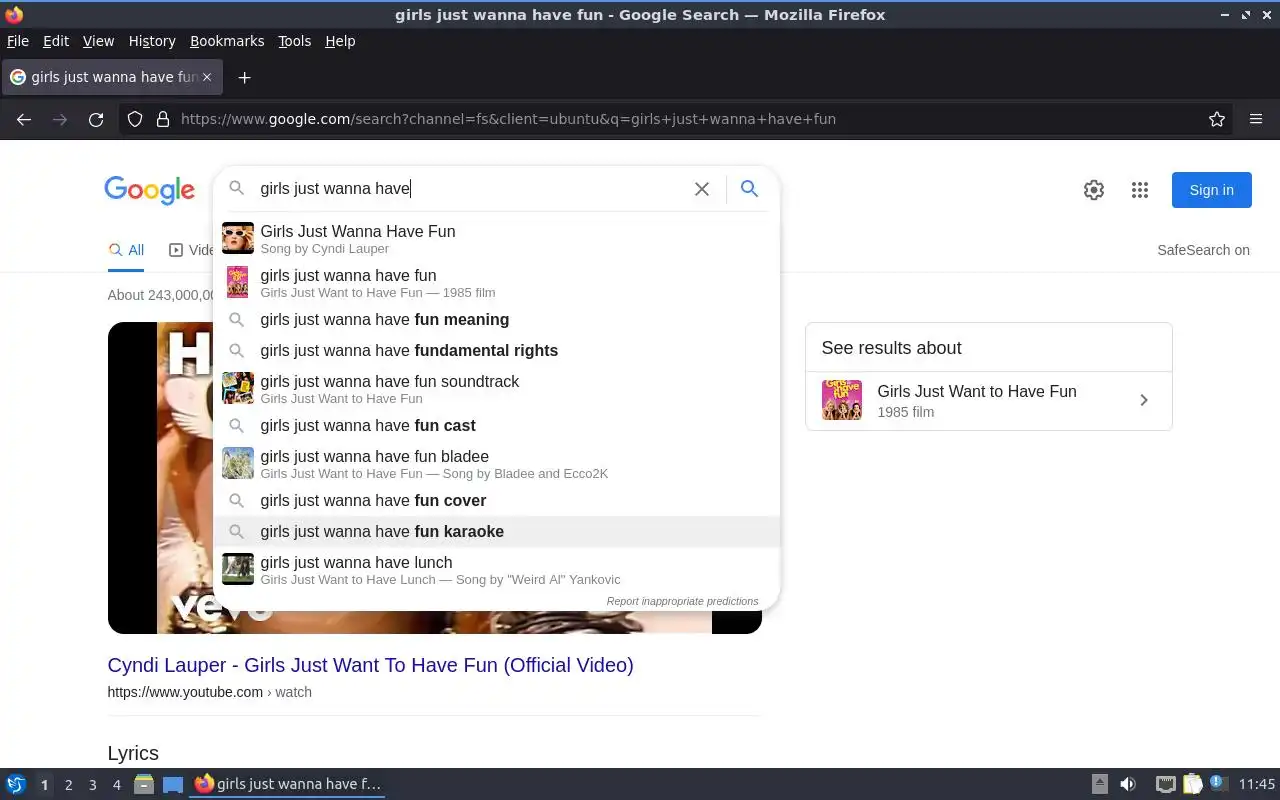Choose the 'fun cover' suggestion
The image size is (1280, 800).
tap(496, 501)
